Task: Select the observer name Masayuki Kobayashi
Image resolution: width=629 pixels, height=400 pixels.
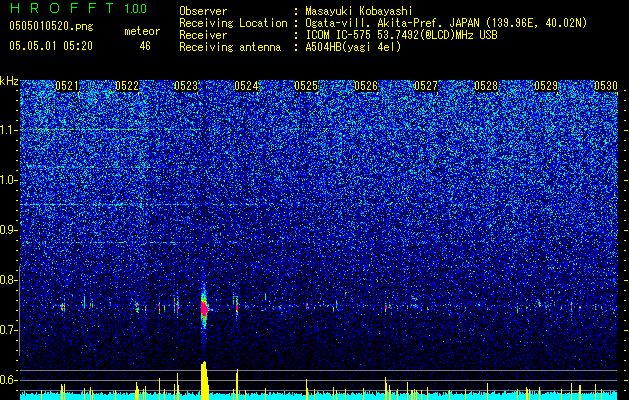Action: (x=359, y=11)
